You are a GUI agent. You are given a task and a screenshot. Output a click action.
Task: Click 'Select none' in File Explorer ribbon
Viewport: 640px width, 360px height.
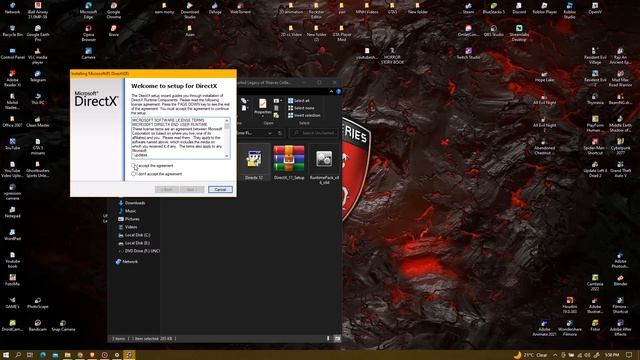pos(301,108)
